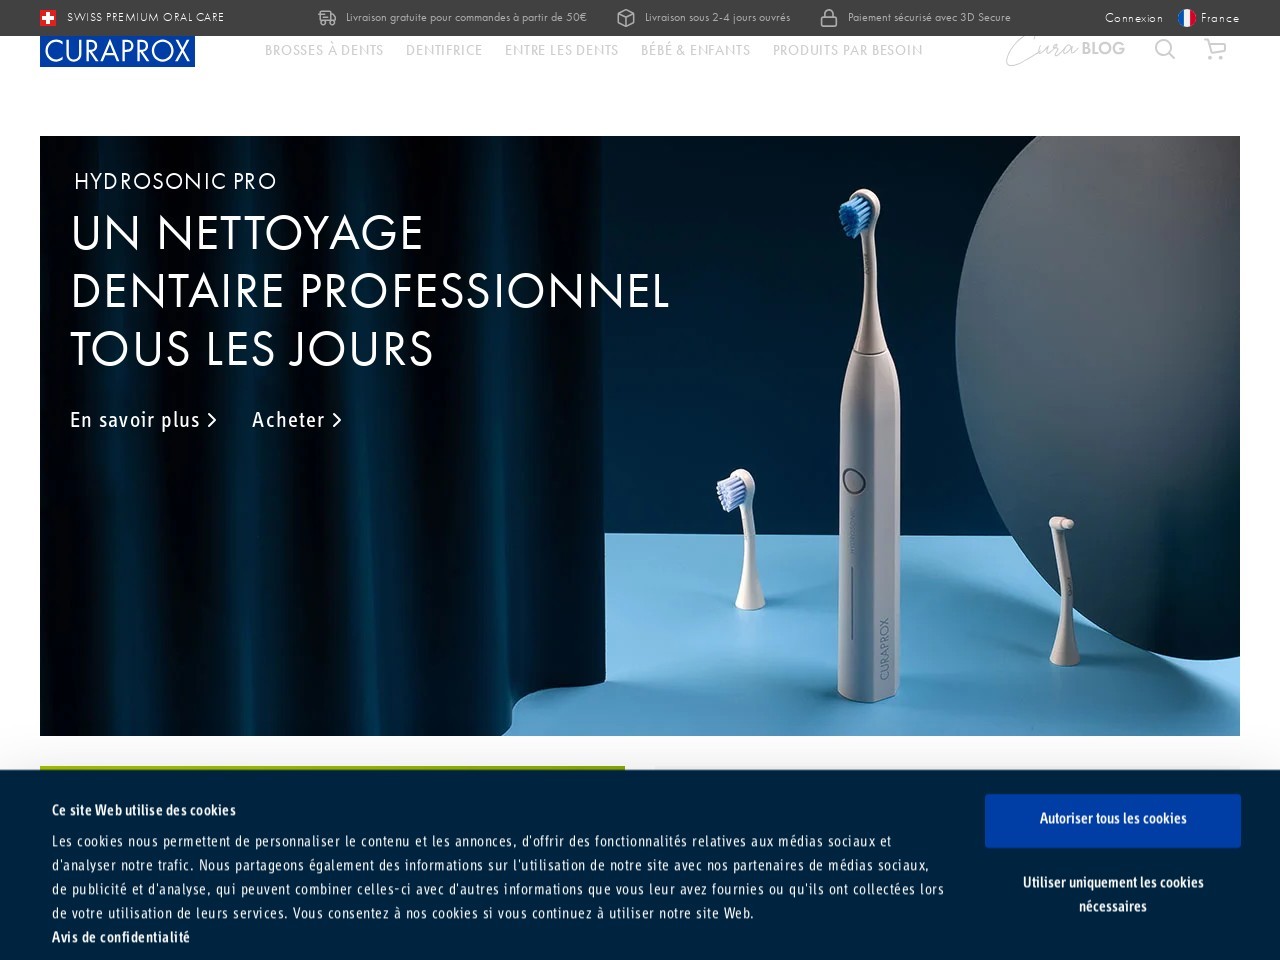The height and width of the screenshot is (960, 1280).
Task: Click the Curaprox logo
Action: pyautogui.click(x=117, y=51)
